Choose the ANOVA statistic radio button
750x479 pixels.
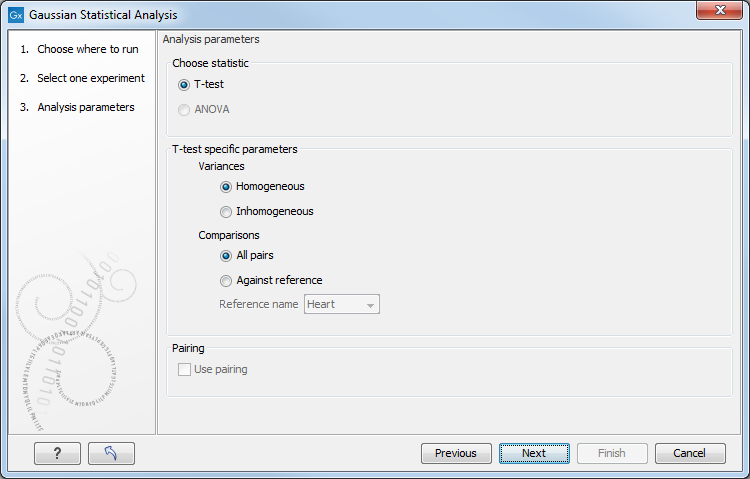pos(184,110)
